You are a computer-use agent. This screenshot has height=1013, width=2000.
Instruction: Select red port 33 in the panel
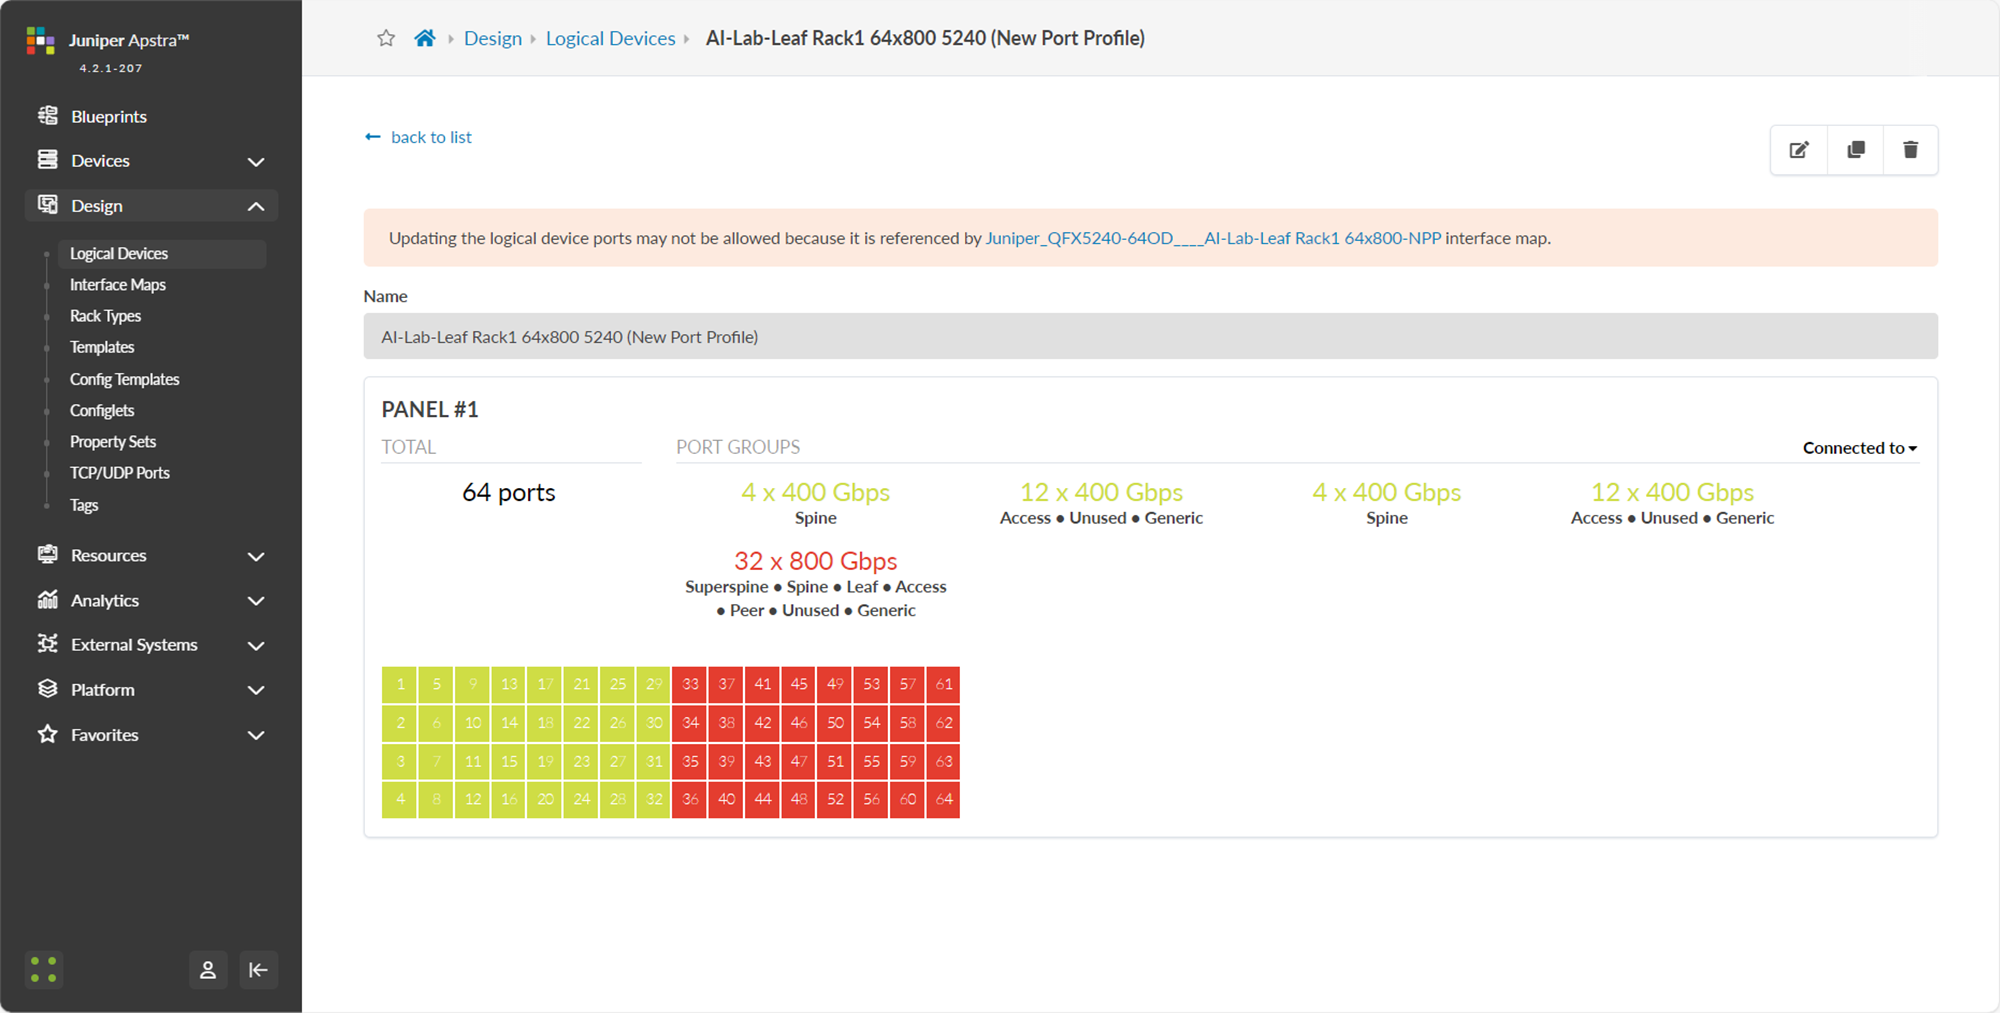point(690,685)
